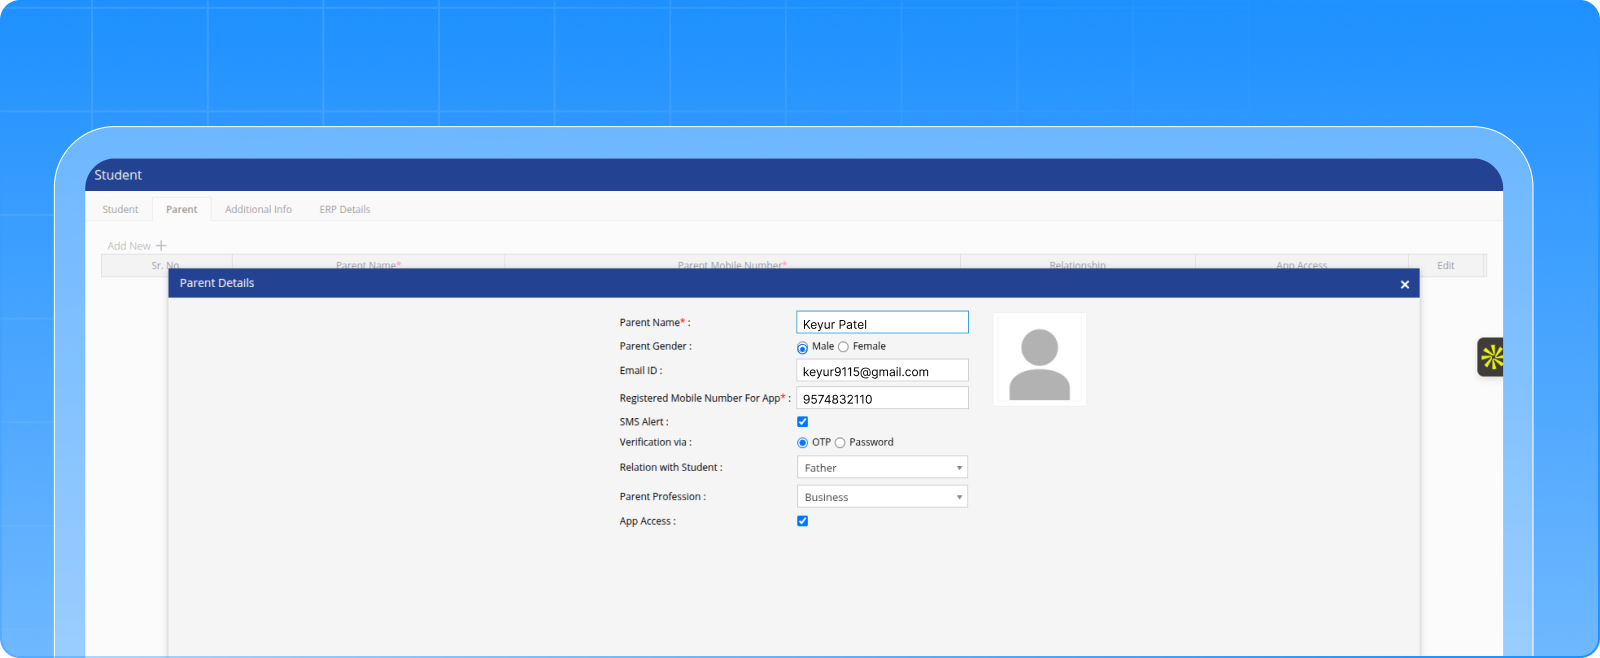This screenshot has height=658, width=1600.
Task: Open the Relation with Student dropdown
Action: (881, 468)
